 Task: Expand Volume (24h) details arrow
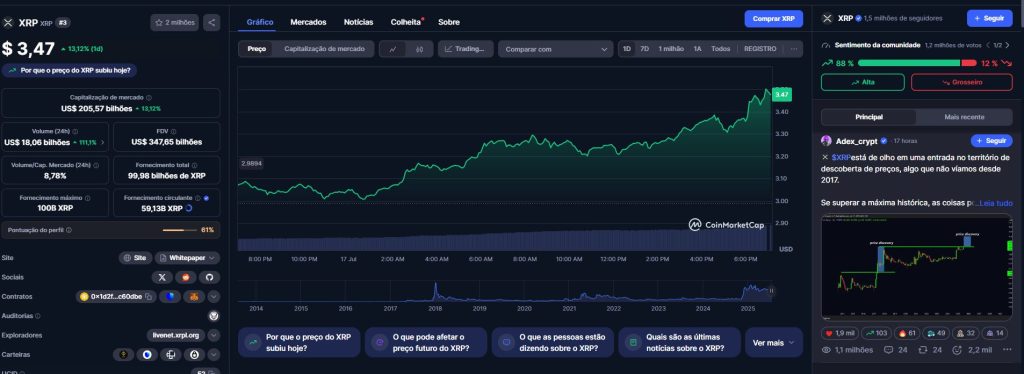click(x=102, y=142)
